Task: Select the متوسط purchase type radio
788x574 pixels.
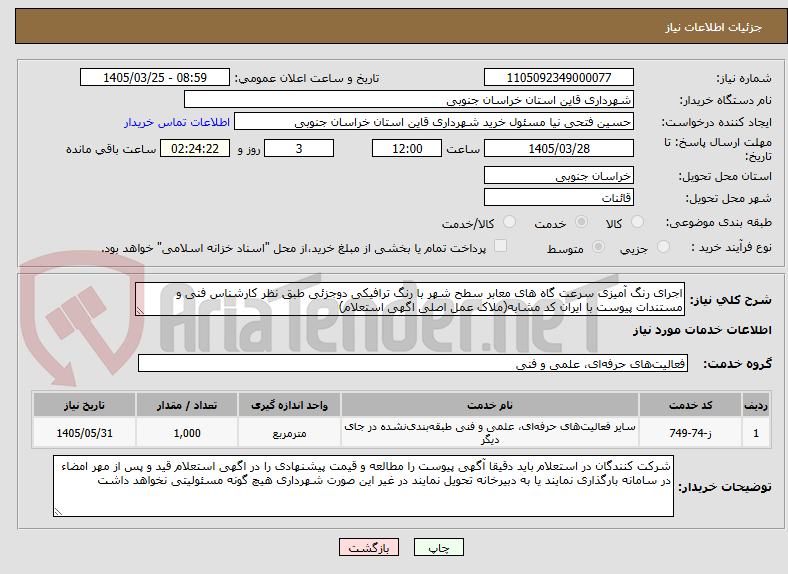Action: click(598, 246)
